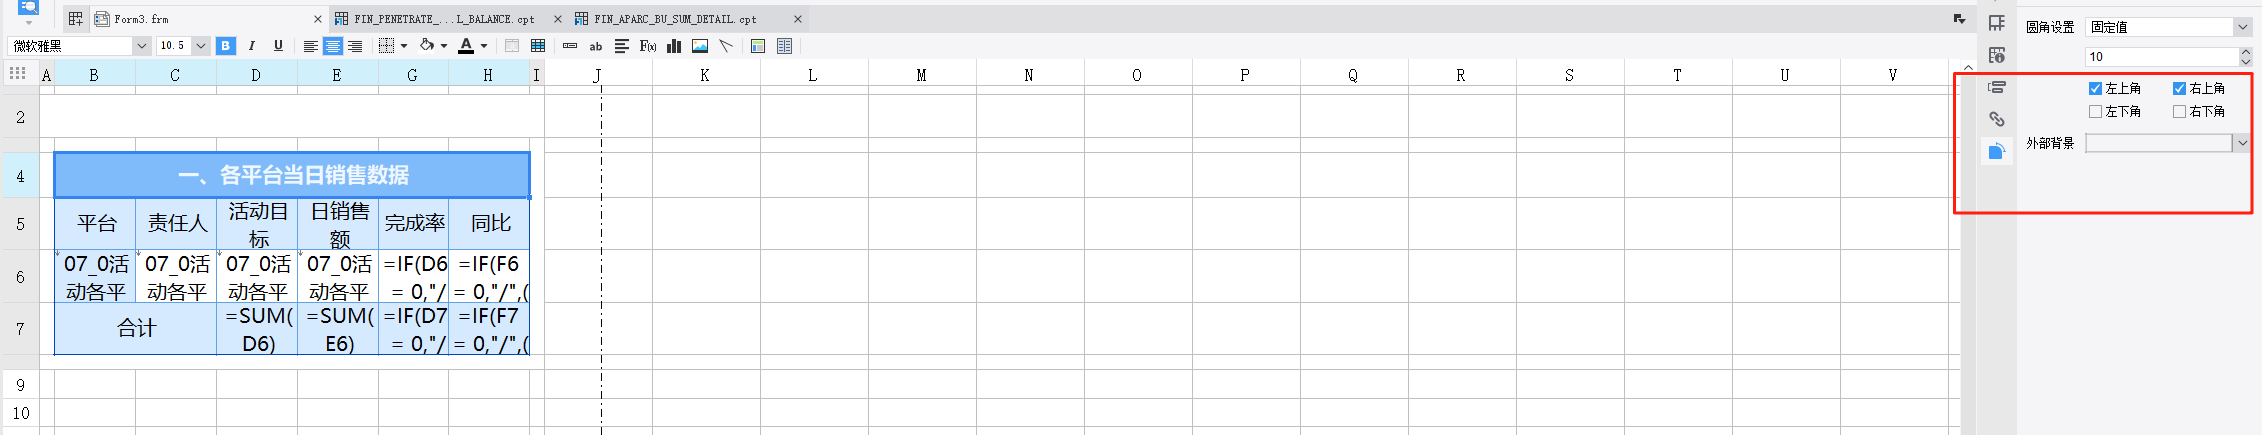Screen dimensions: 2262x435
Task: Switch to the Form3.frm tab
Action: [x=142, y=19]
